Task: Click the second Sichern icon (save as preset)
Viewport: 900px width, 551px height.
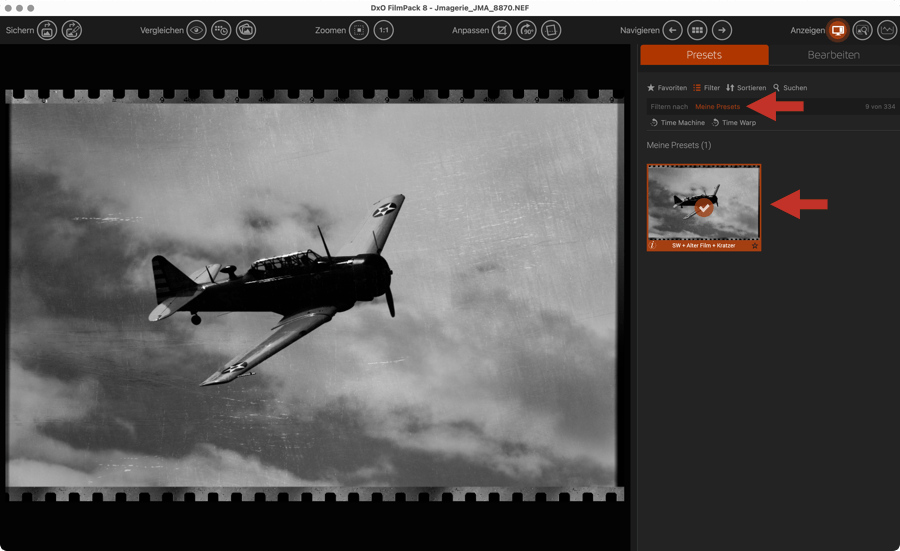Action: [x=72, y=31]
